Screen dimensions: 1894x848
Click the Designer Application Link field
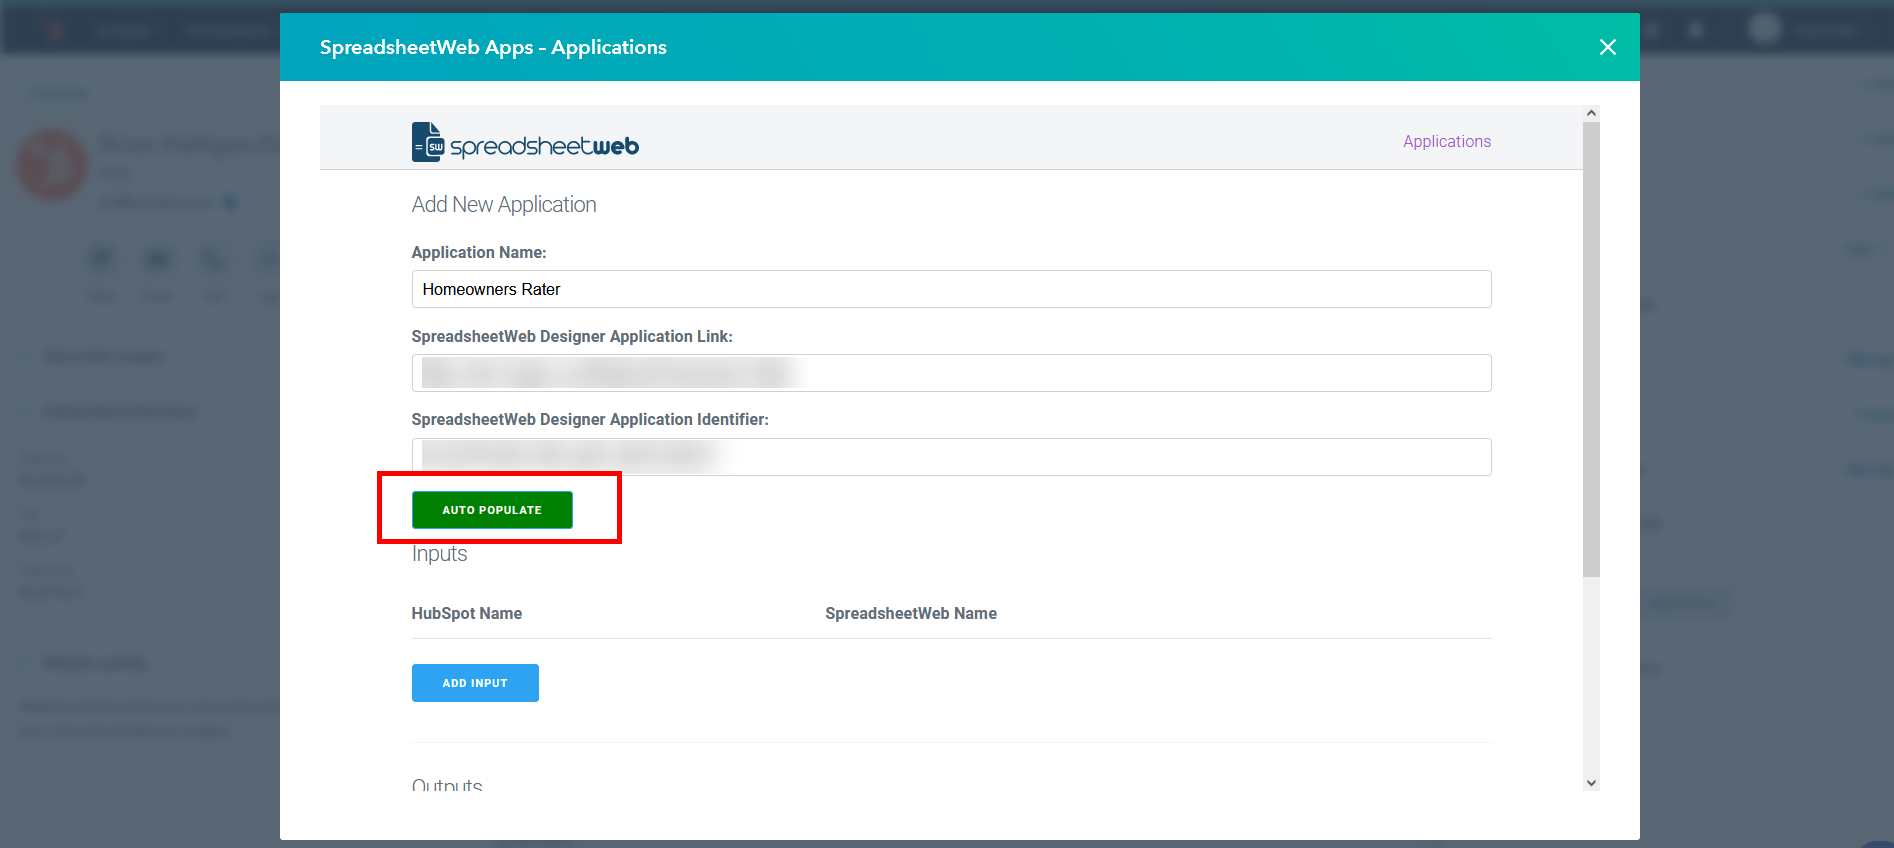[x=951, y=373]
